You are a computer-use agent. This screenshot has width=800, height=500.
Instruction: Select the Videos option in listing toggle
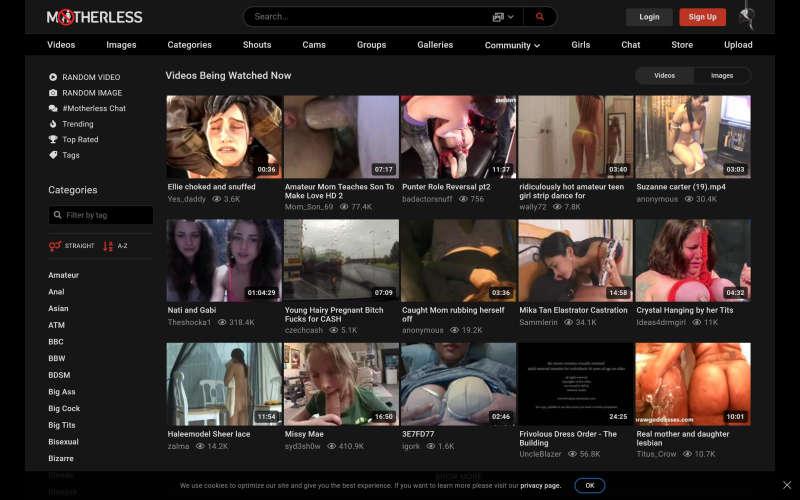664,76
